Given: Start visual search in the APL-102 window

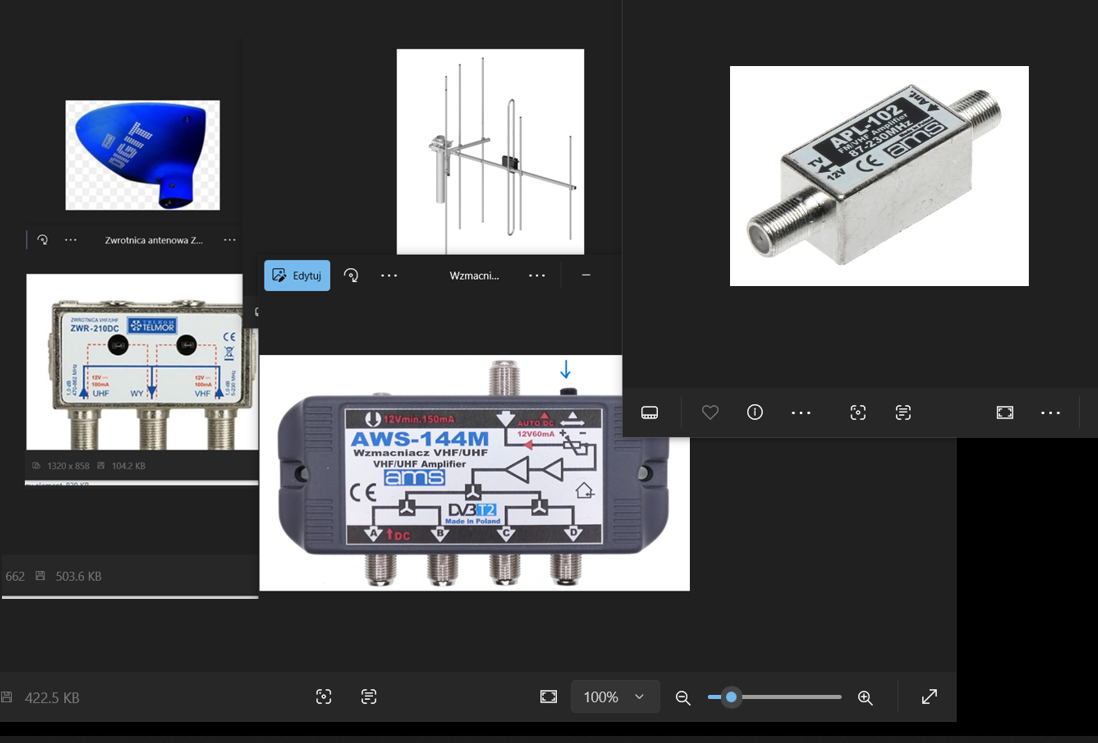Looking at the screenshot, I should coord(858,412).
